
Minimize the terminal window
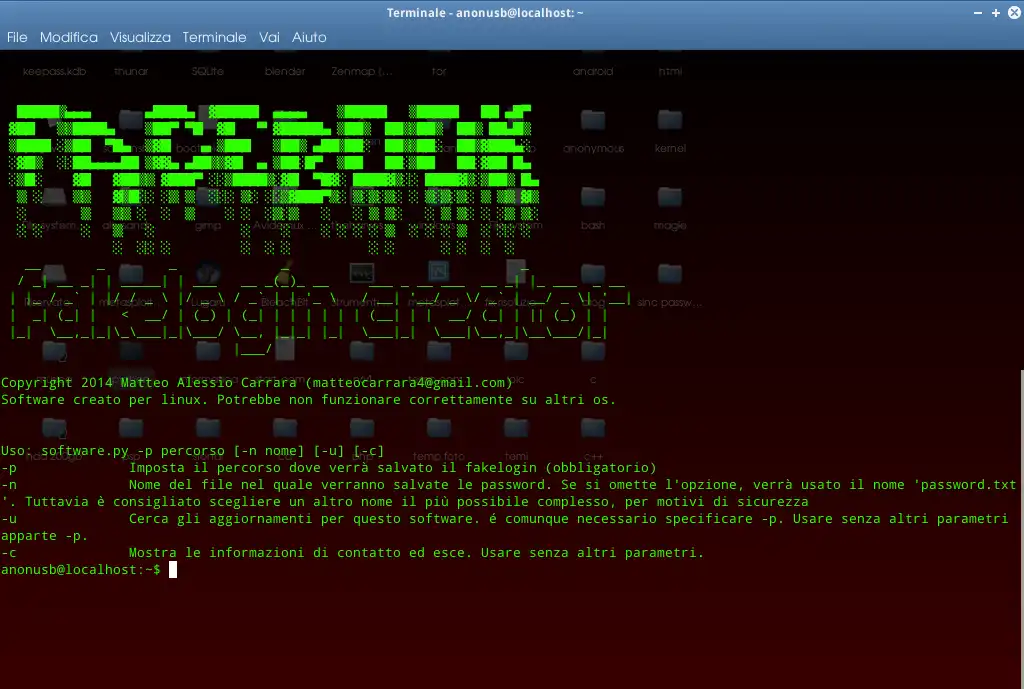point(978,13)
